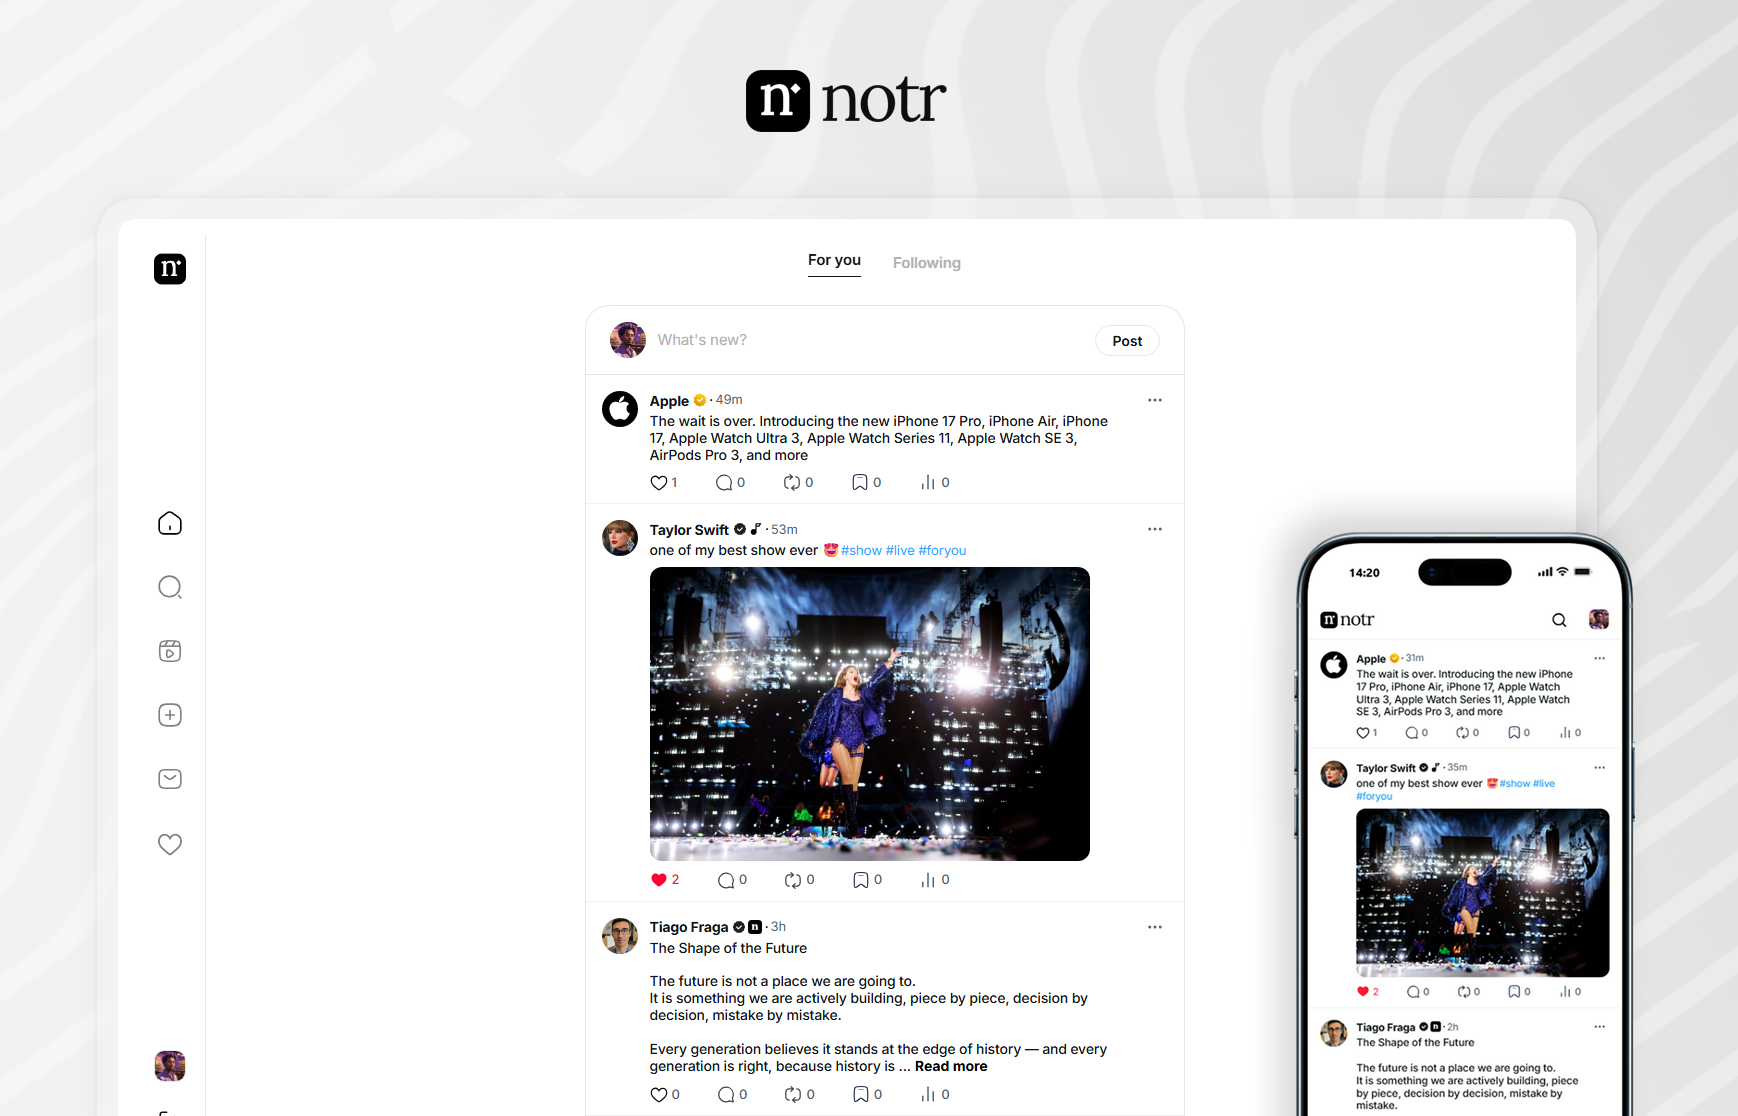Open the video reels sidebar icon
Image resolution: width=1738 pixels, height=1116 pixels.
(170, 651)
